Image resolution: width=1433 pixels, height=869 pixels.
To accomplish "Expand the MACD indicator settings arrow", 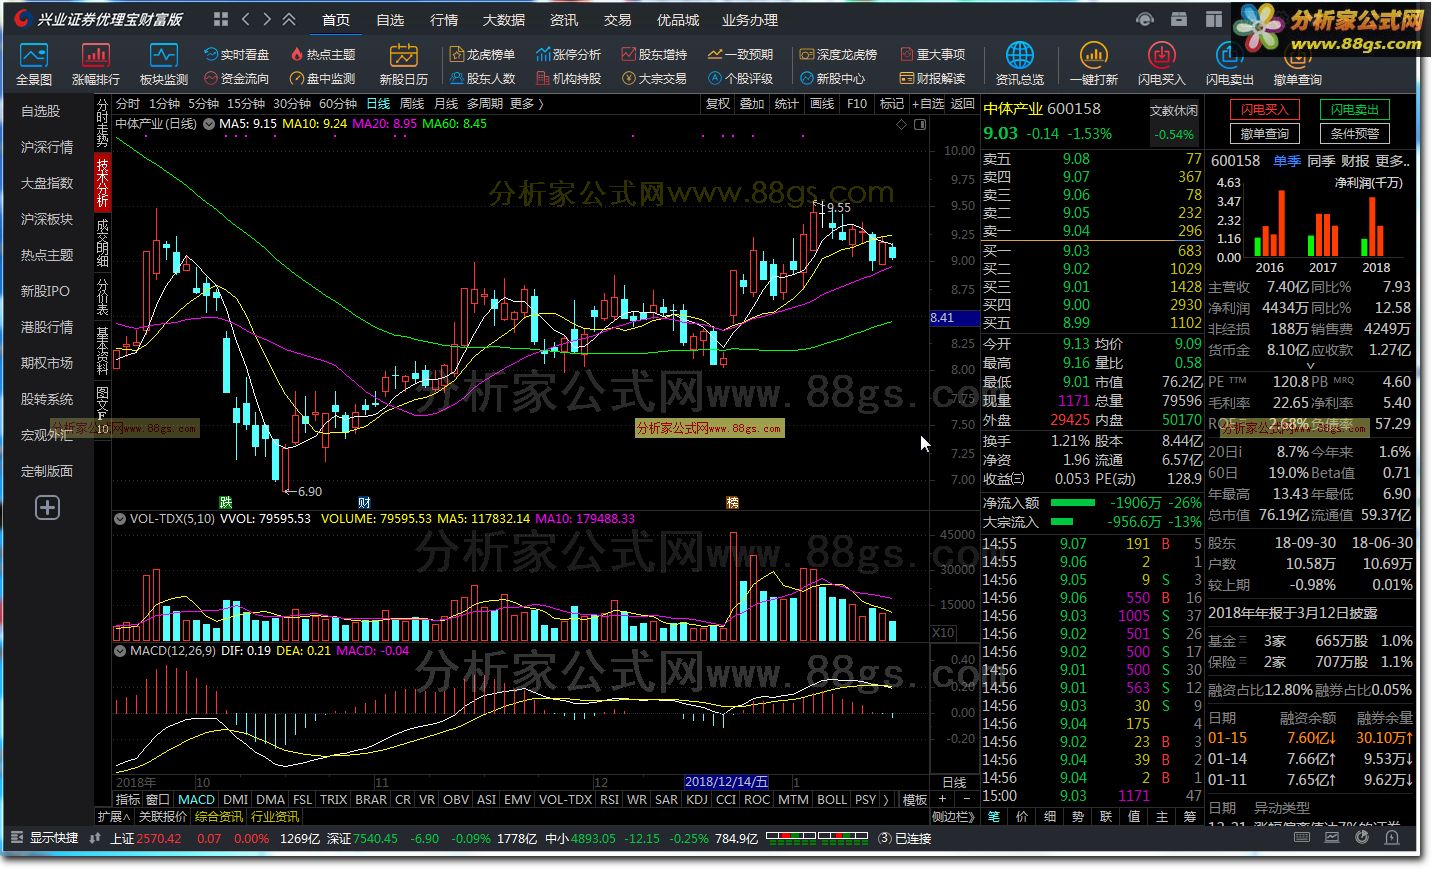I will coord(120,650).
